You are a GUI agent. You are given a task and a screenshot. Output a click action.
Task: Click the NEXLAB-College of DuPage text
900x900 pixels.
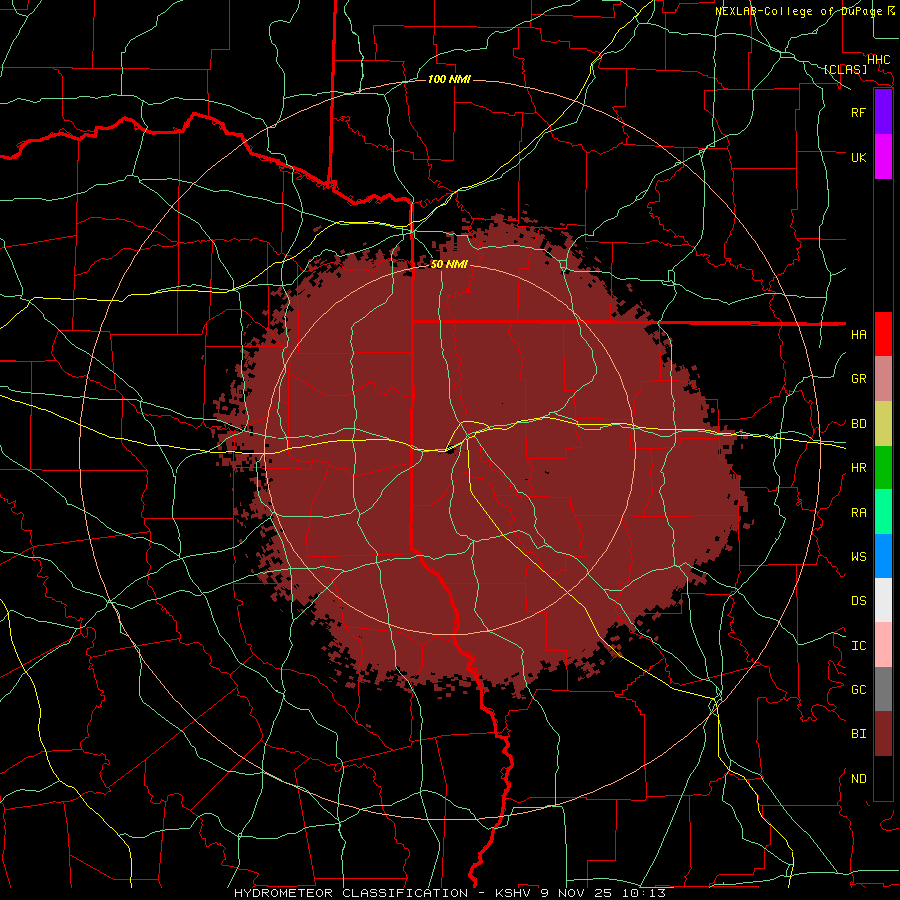pyautogui.click(x=800, y=11)
